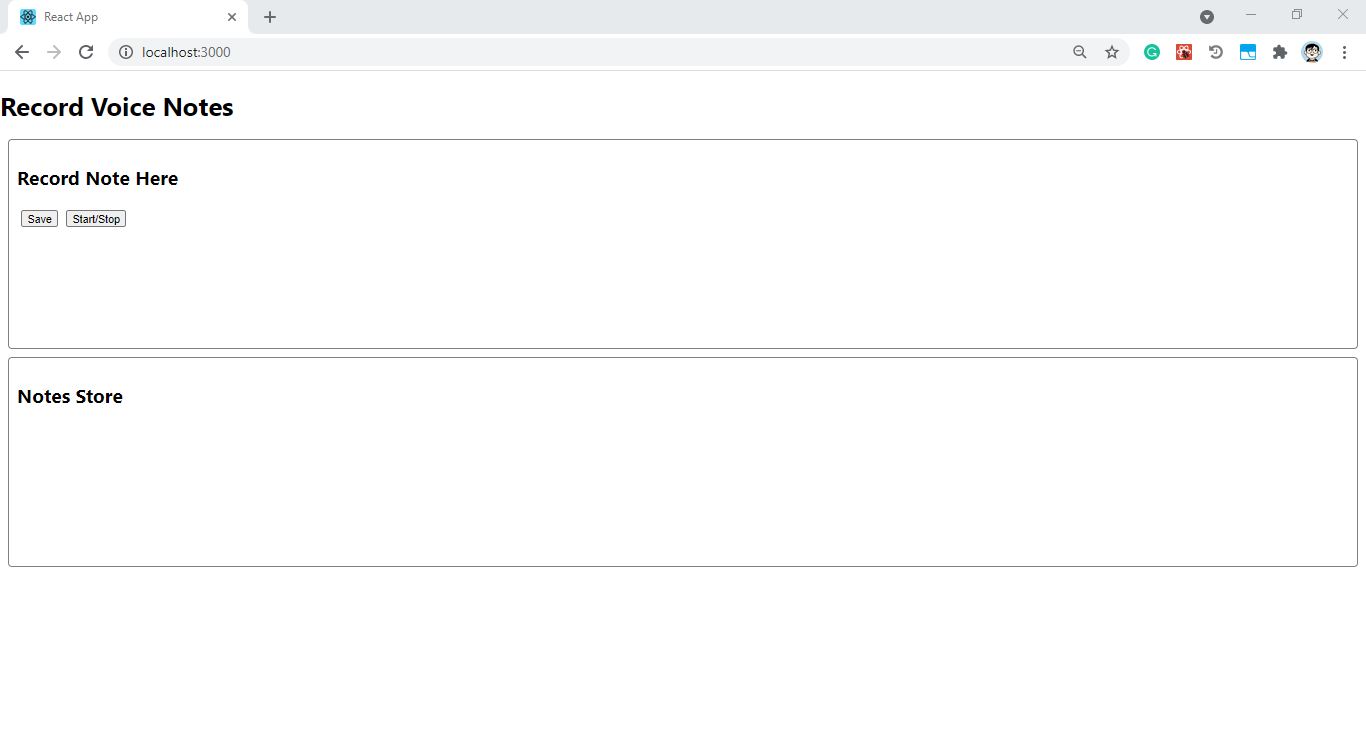Open the Chrome three-dot menu

click(1345, 52)
